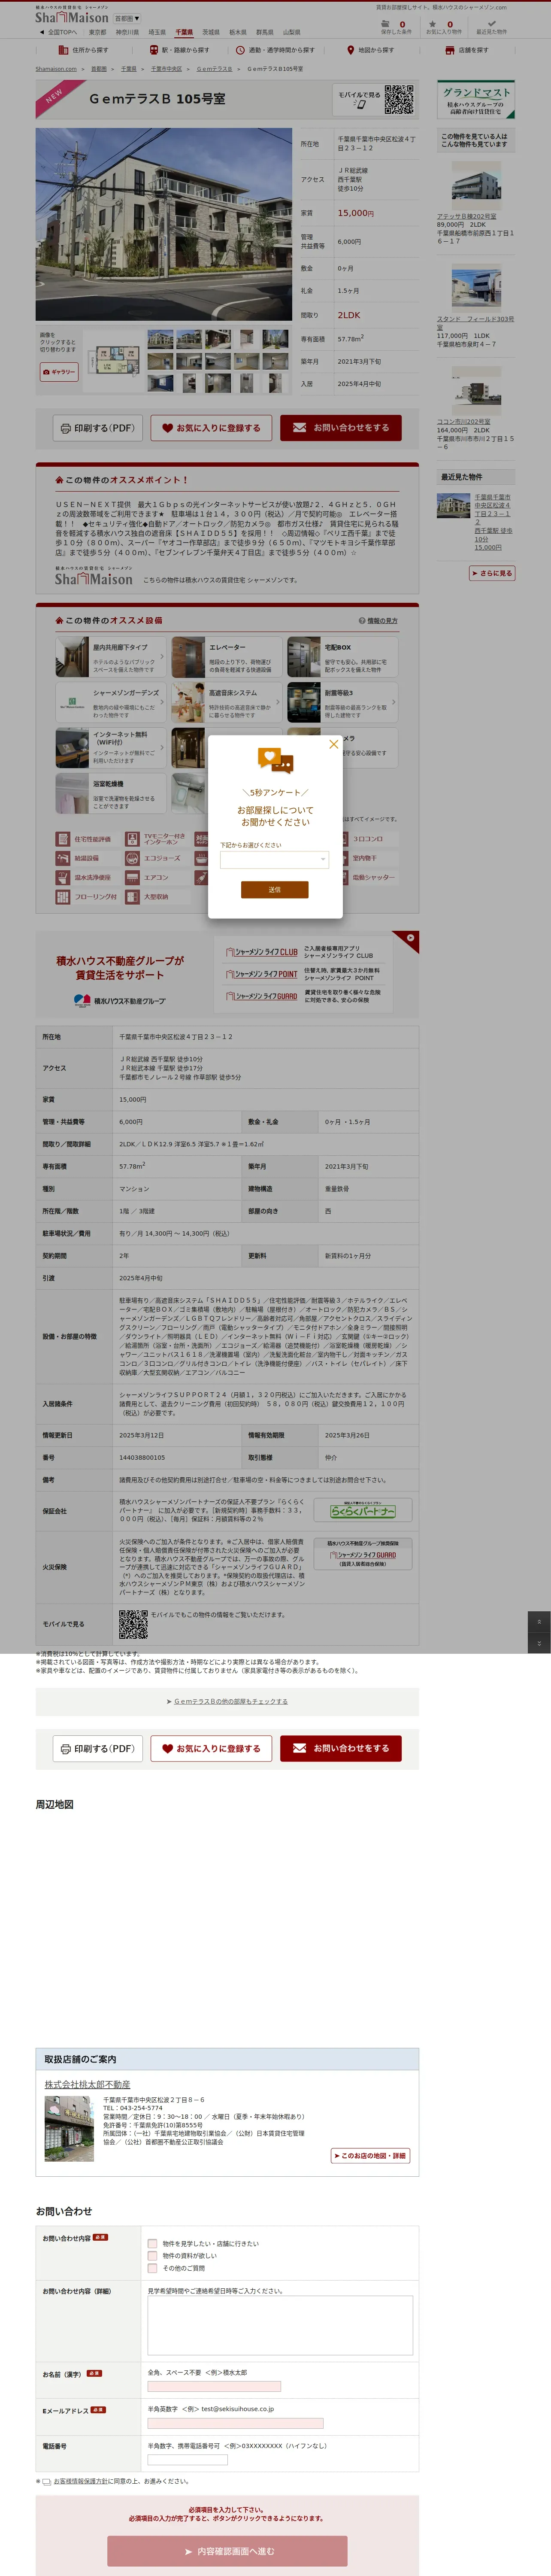Click 千葉市中央区 breadcrumb link

point(166,69)
